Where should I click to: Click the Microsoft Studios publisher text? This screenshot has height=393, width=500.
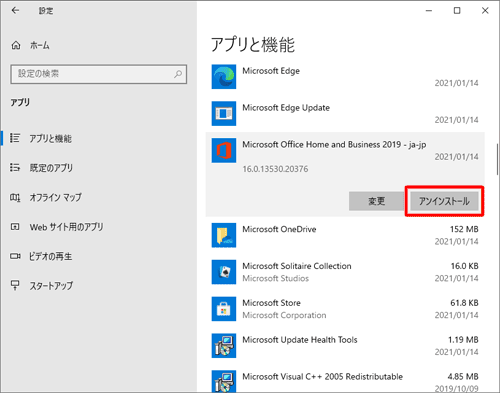coord(276,278)
